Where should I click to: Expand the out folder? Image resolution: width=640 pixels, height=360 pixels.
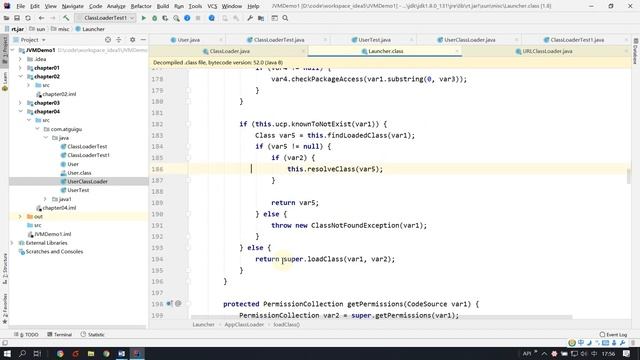tap(20, 217)
